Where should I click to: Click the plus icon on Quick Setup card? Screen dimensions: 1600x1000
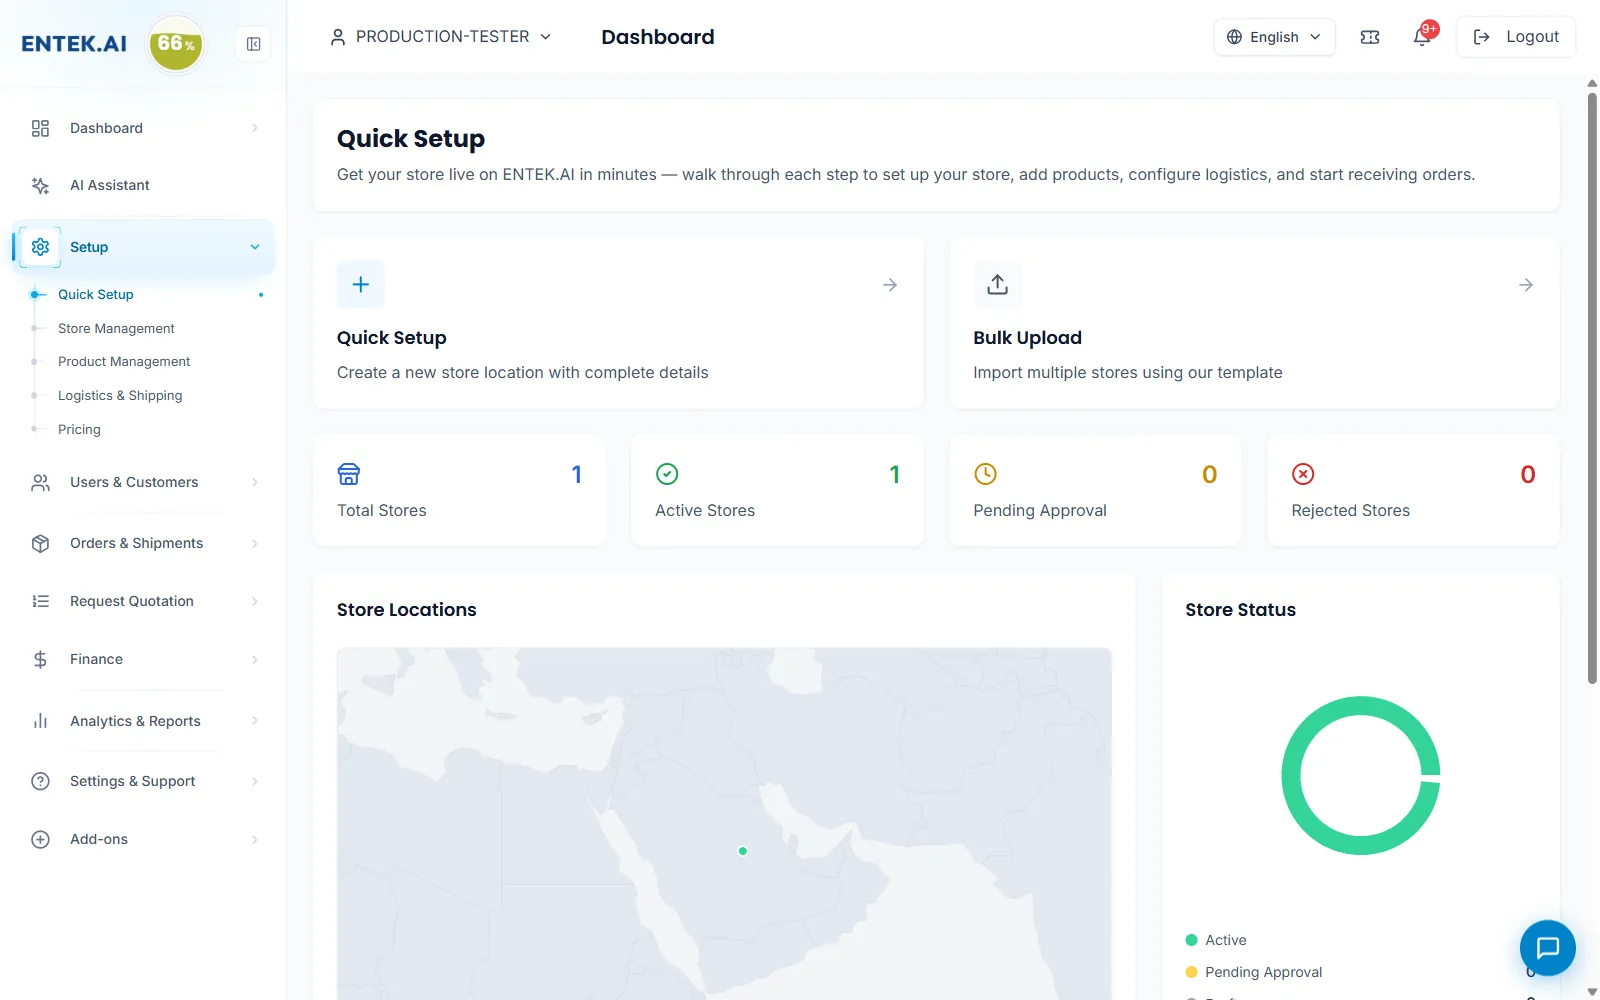tap(361, 285)
